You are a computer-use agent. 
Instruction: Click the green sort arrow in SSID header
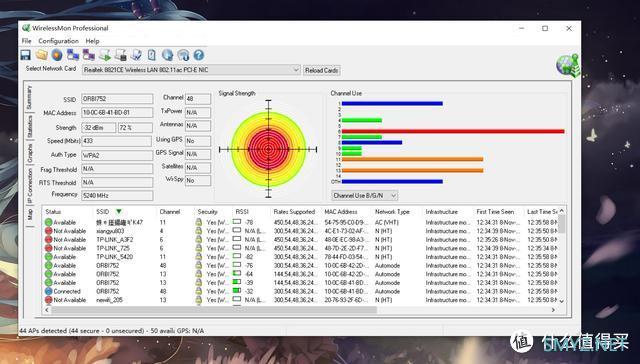[x=119, y=211]
